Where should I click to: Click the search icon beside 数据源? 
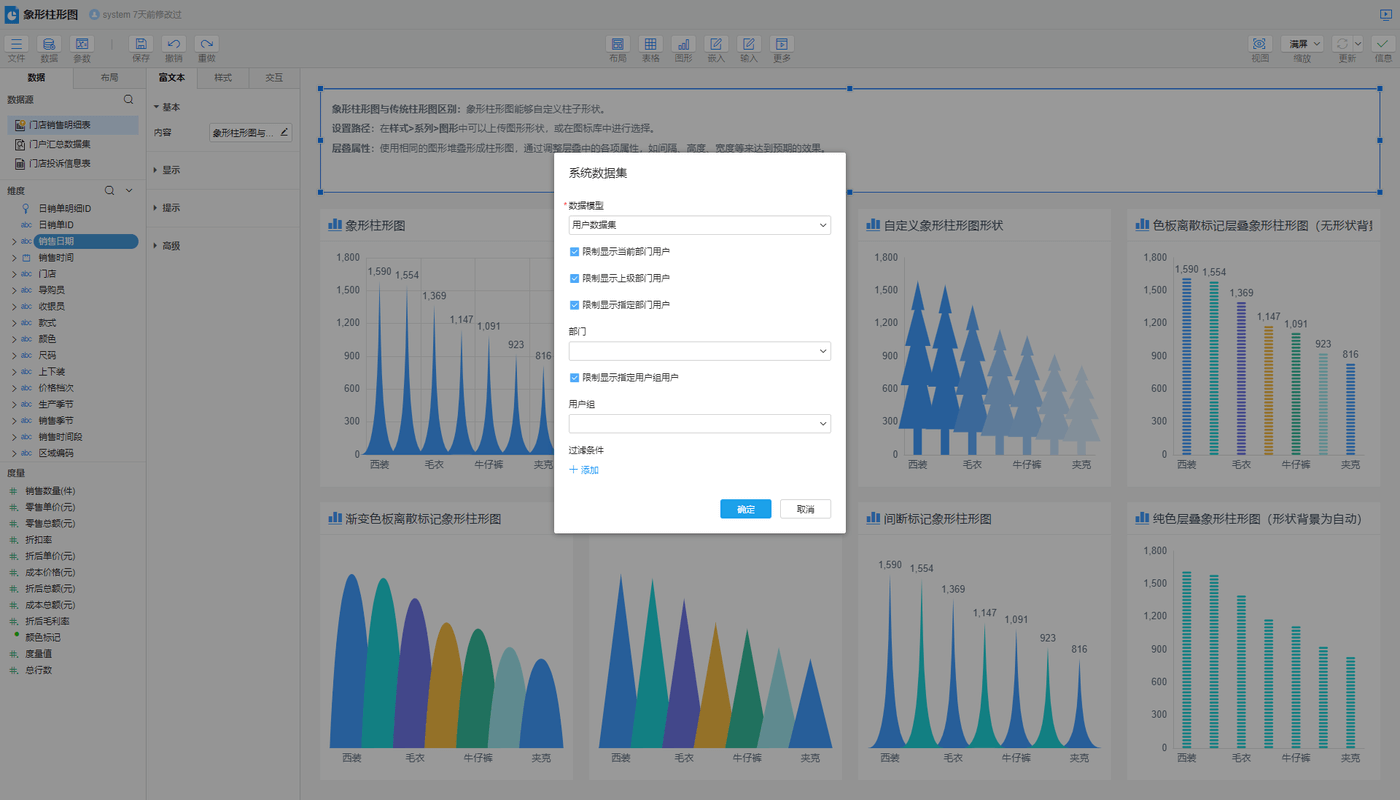[x=128, y=100]
